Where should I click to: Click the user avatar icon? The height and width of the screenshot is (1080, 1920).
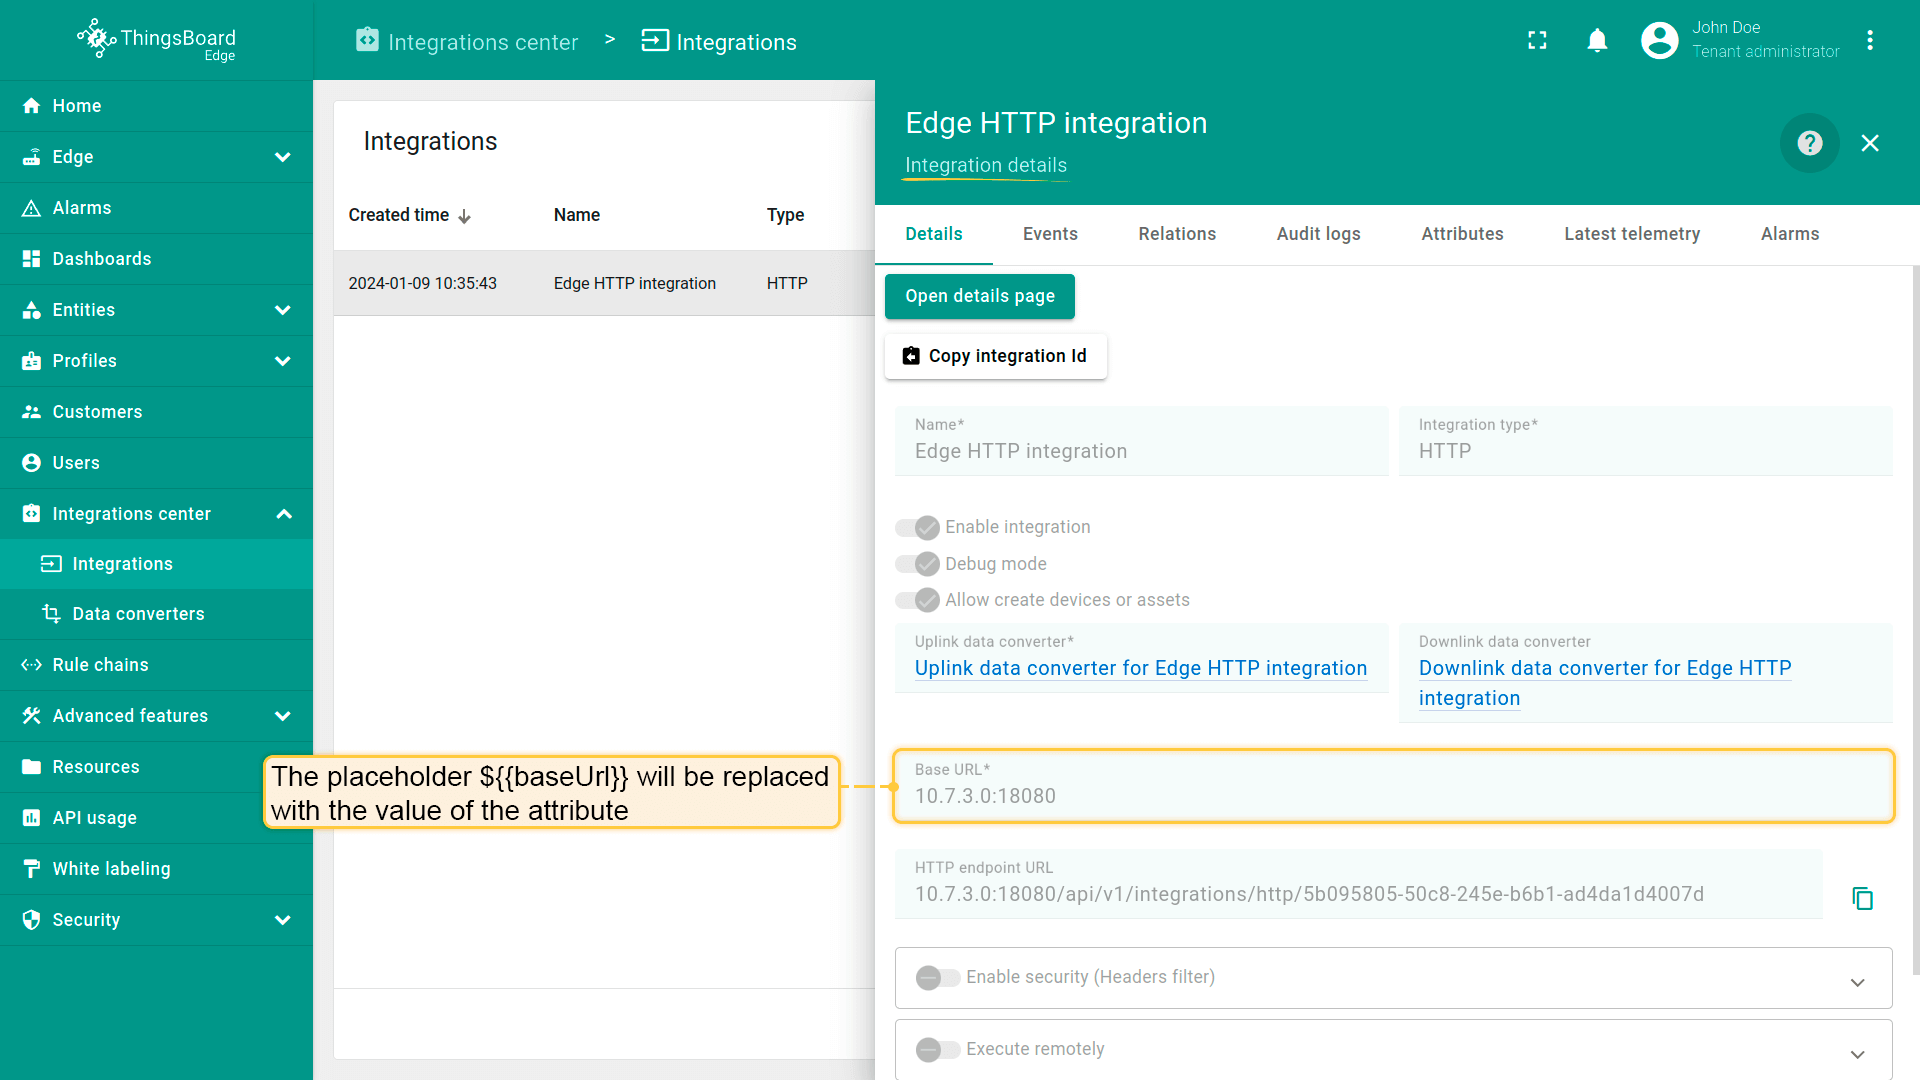point(1659,40)
